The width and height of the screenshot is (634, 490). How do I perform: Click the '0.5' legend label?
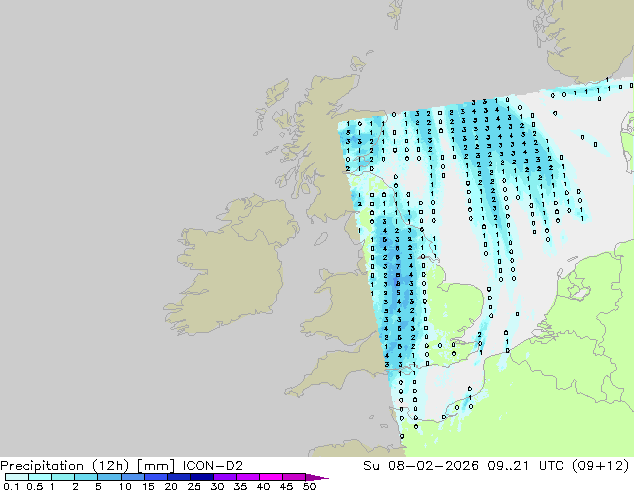click(x=35, y=486)
